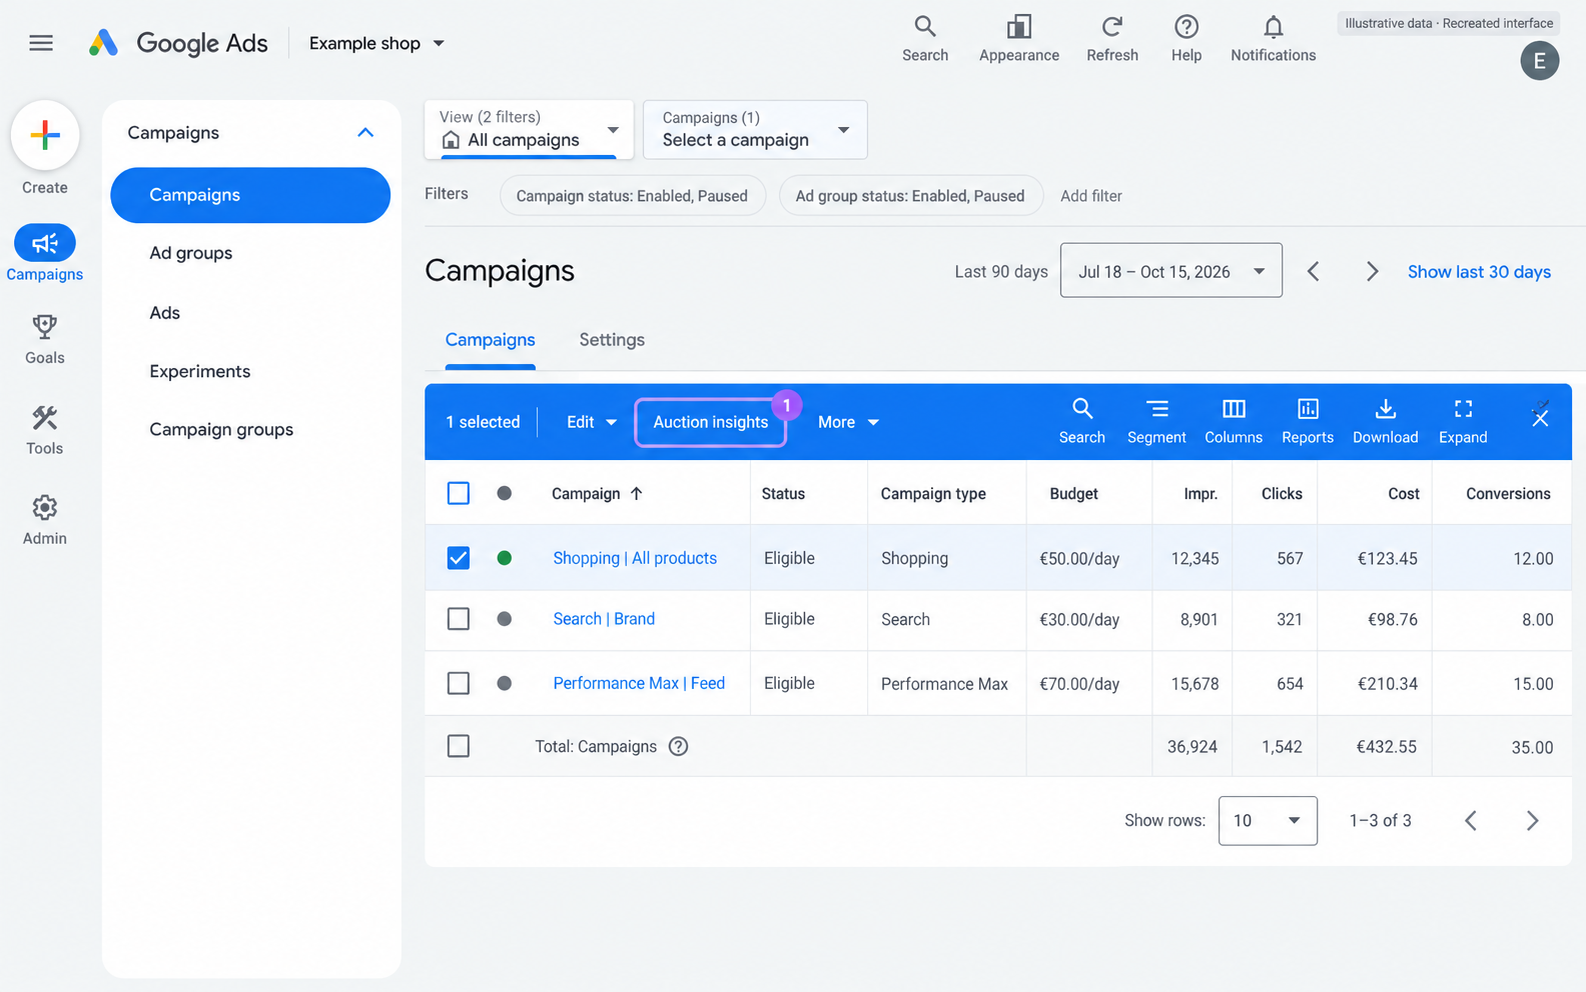Image resolution: width=1586 pixels, height=992 pixels.
Task: Open the hamburger main menu
Action: coord(41,43)
